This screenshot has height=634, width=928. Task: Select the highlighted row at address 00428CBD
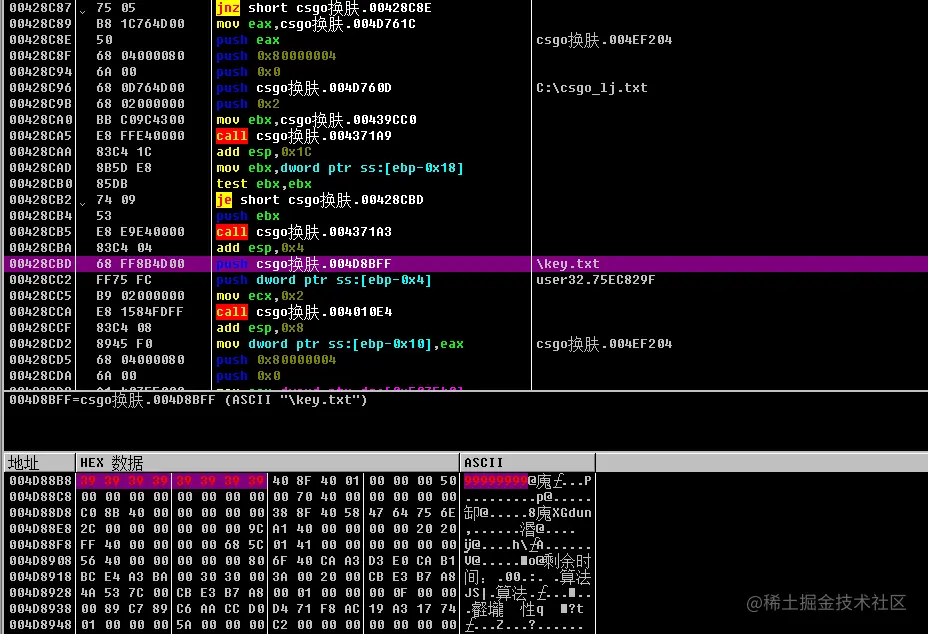(x=465, y=263)
